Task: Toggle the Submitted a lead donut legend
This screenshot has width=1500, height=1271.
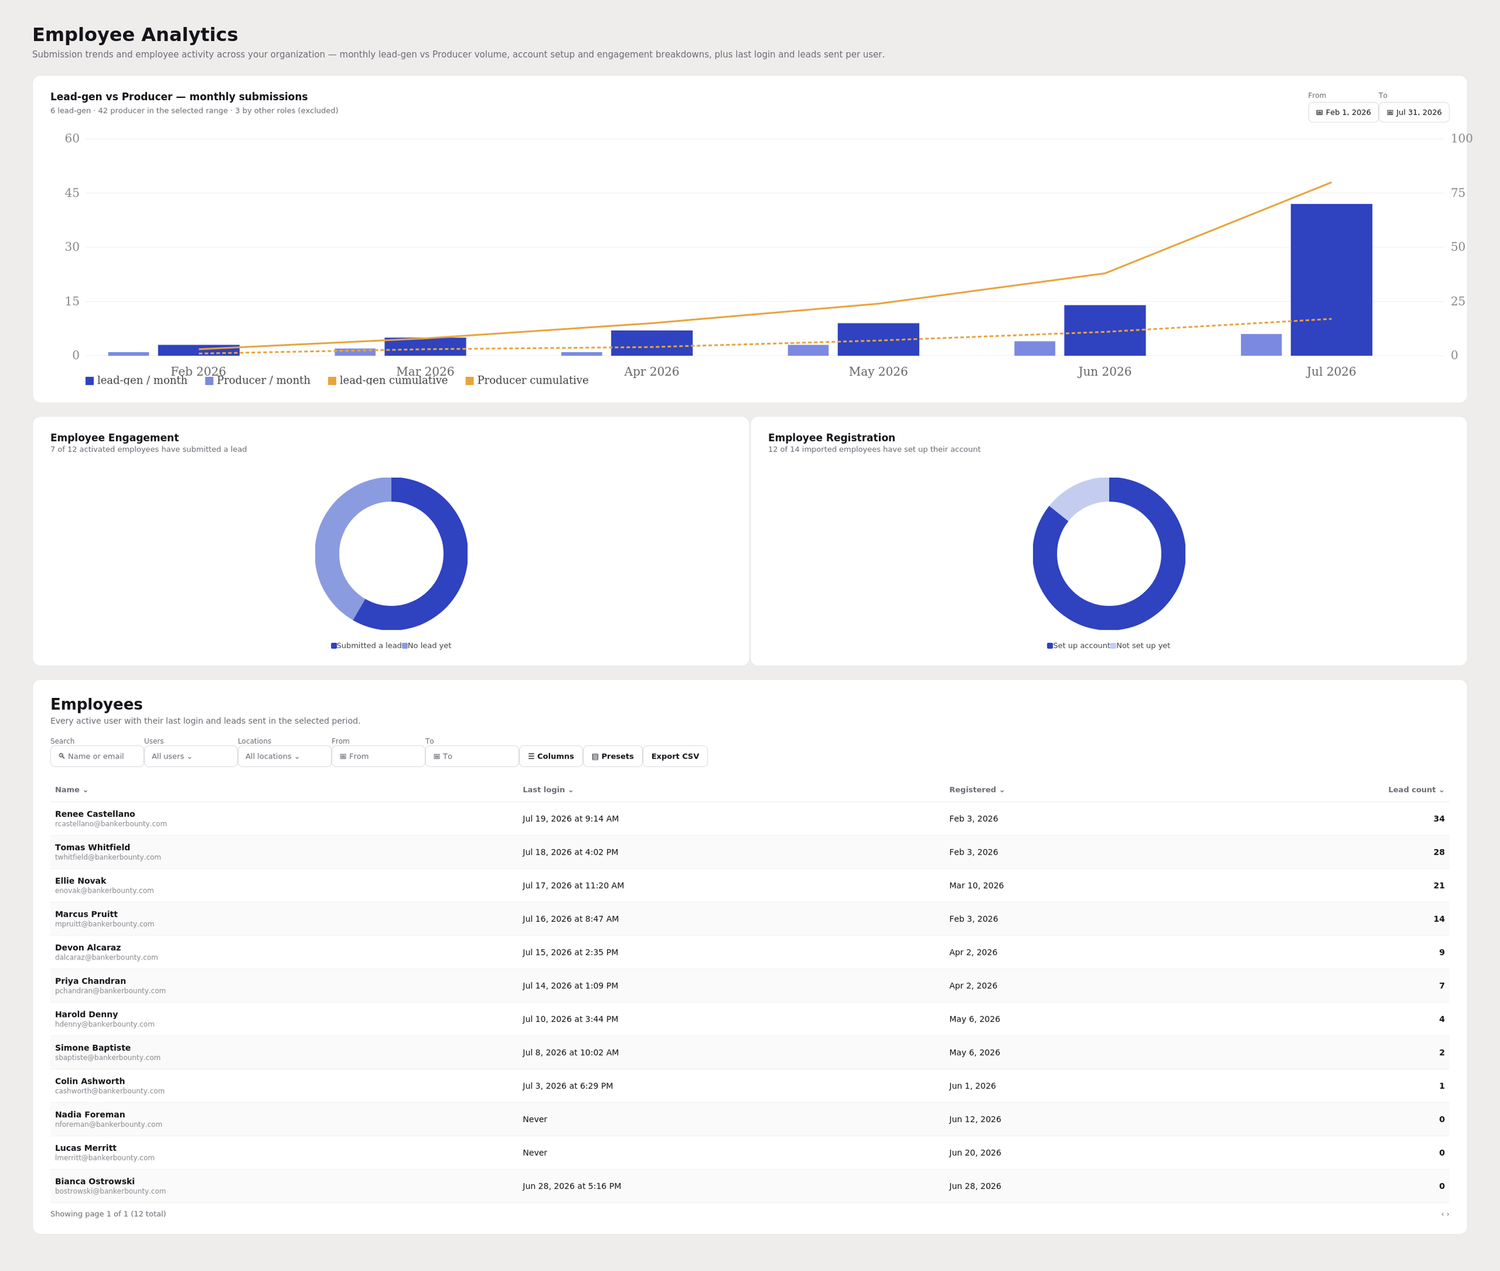Action: 366,646
